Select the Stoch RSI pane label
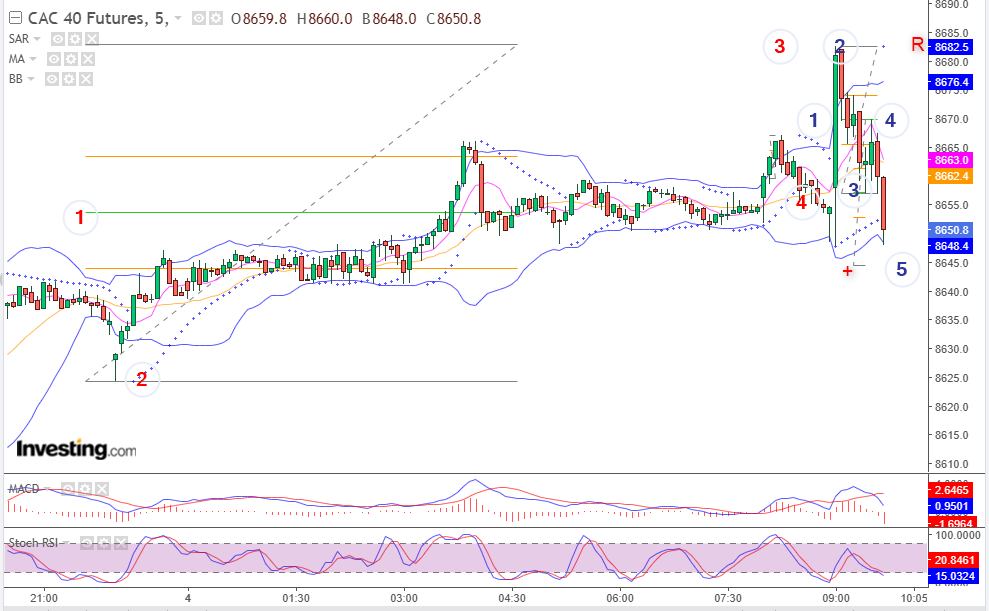989x611 pixels. coord(33,543)
